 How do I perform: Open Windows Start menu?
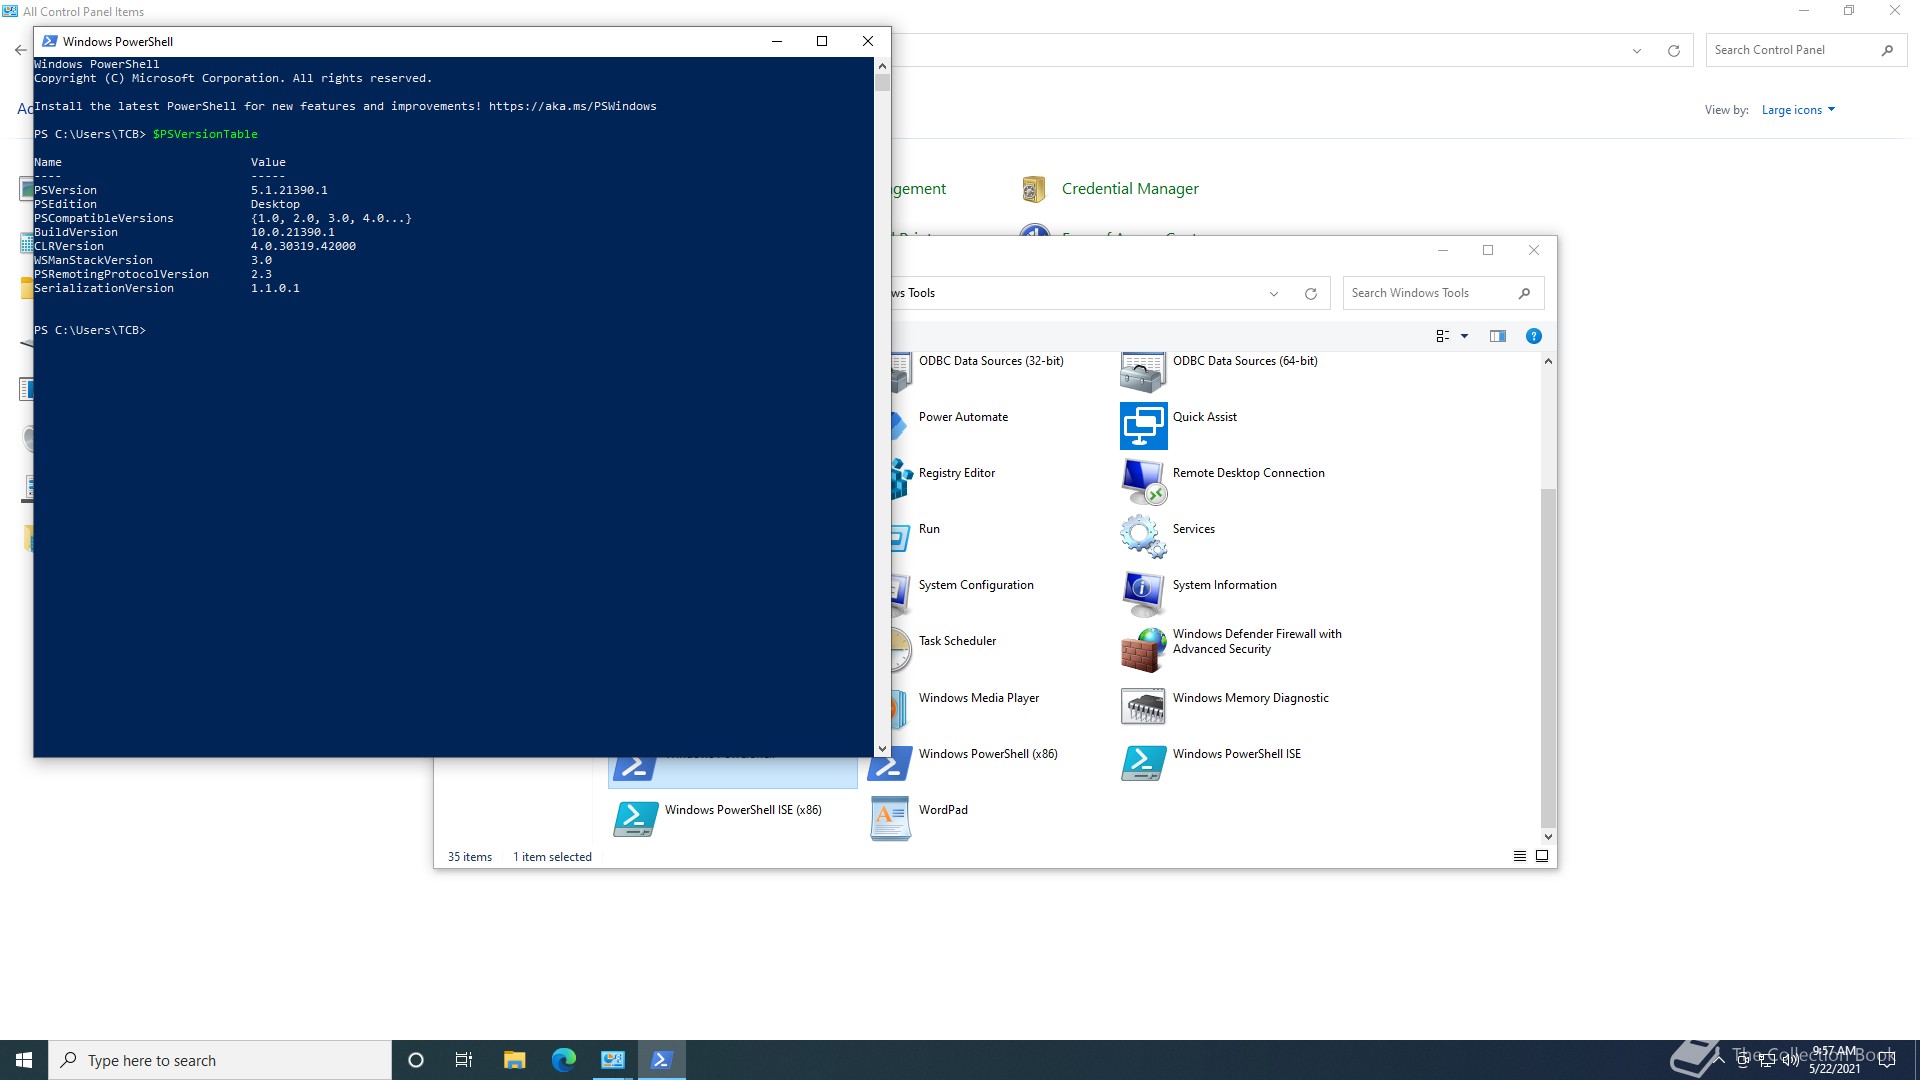coord(24,1060)
